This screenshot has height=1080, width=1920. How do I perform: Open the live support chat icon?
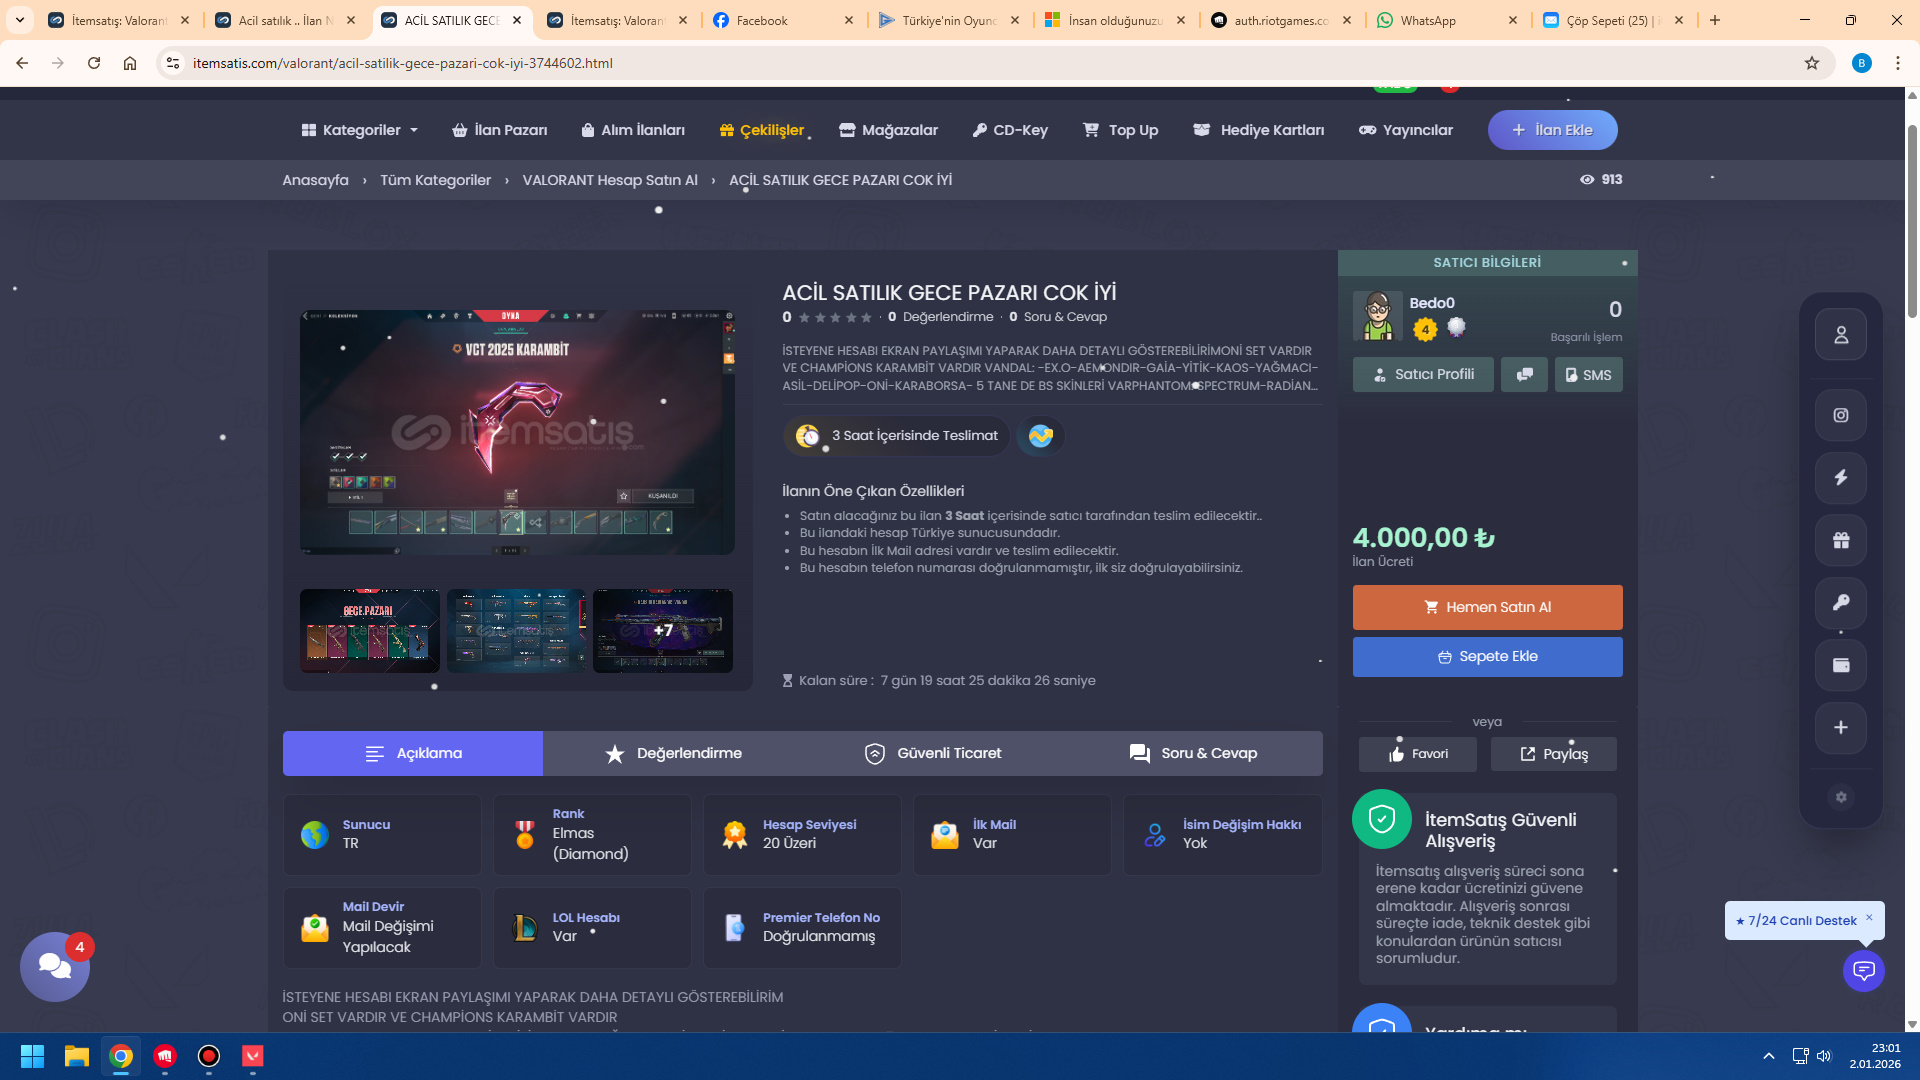point(1864,970)
